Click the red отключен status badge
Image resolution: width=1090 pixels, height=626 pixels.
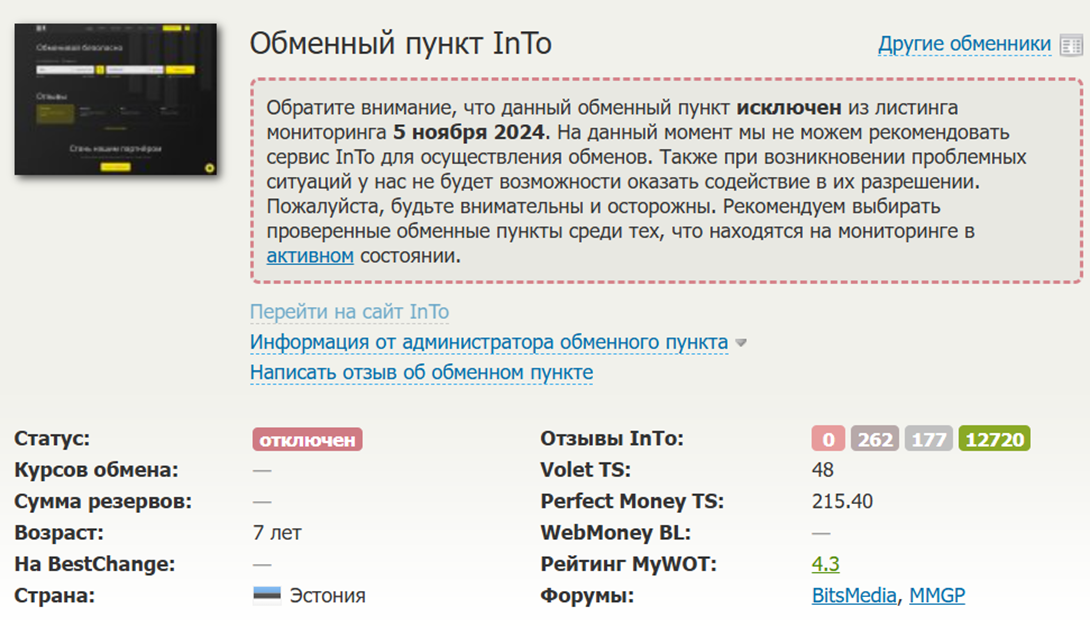click(x=307, y=440)
